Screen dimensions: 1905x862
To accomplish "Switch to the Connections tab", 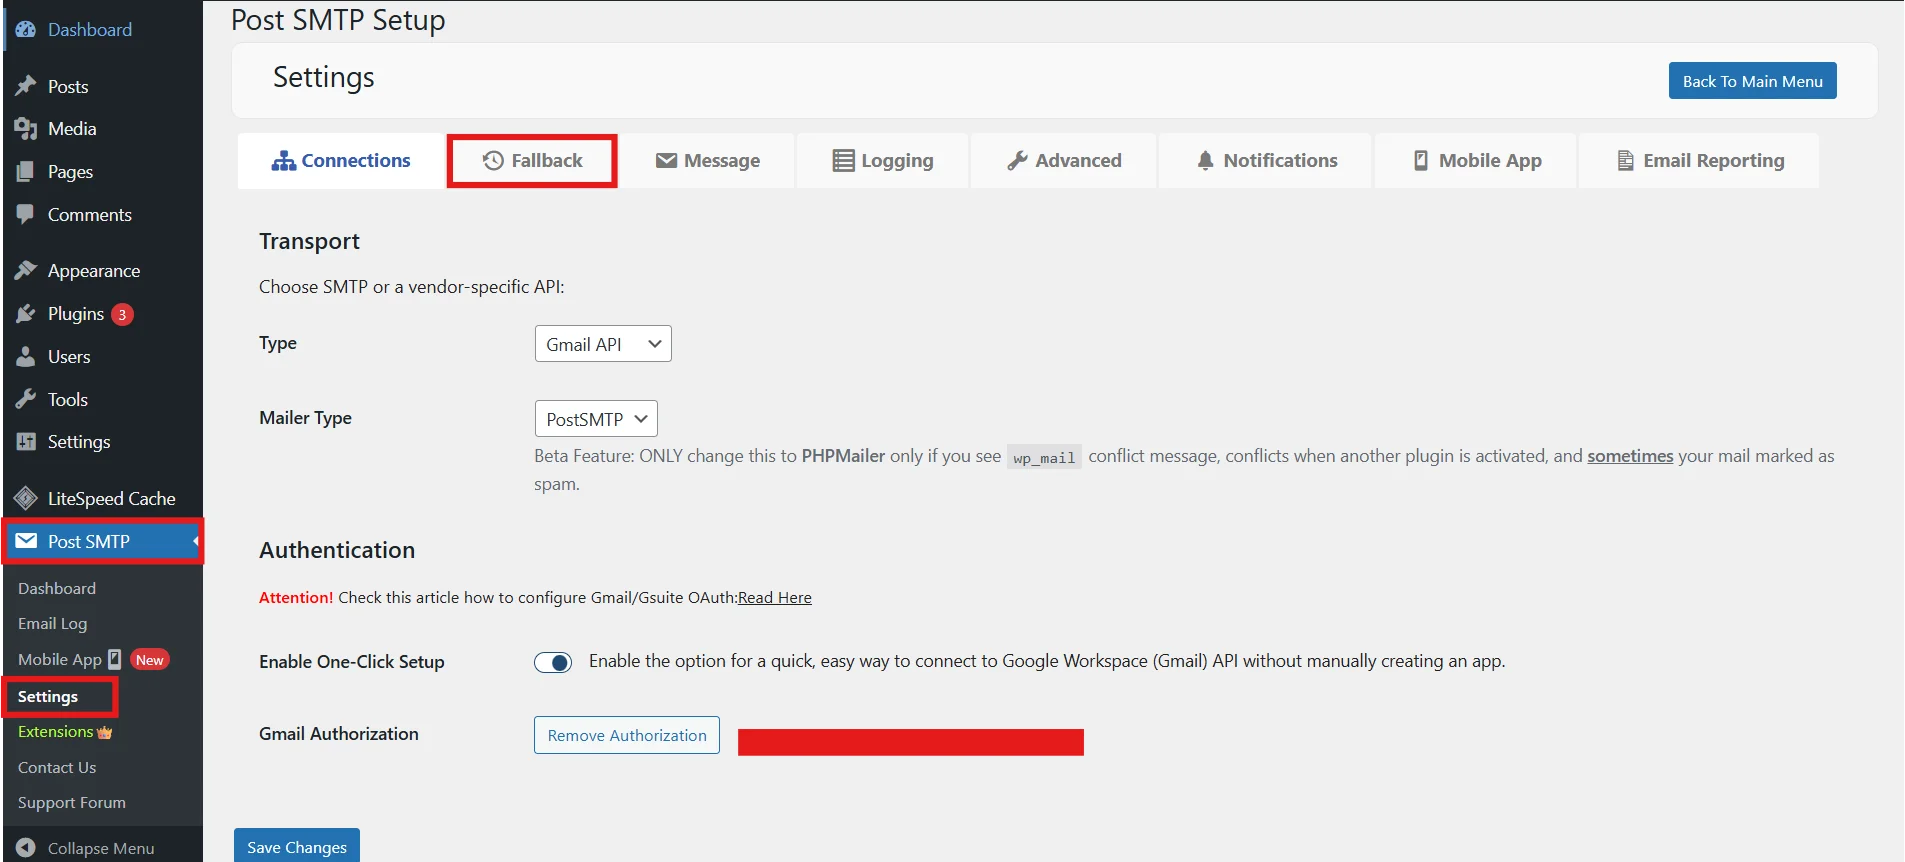I will click(x=341, y=161).
